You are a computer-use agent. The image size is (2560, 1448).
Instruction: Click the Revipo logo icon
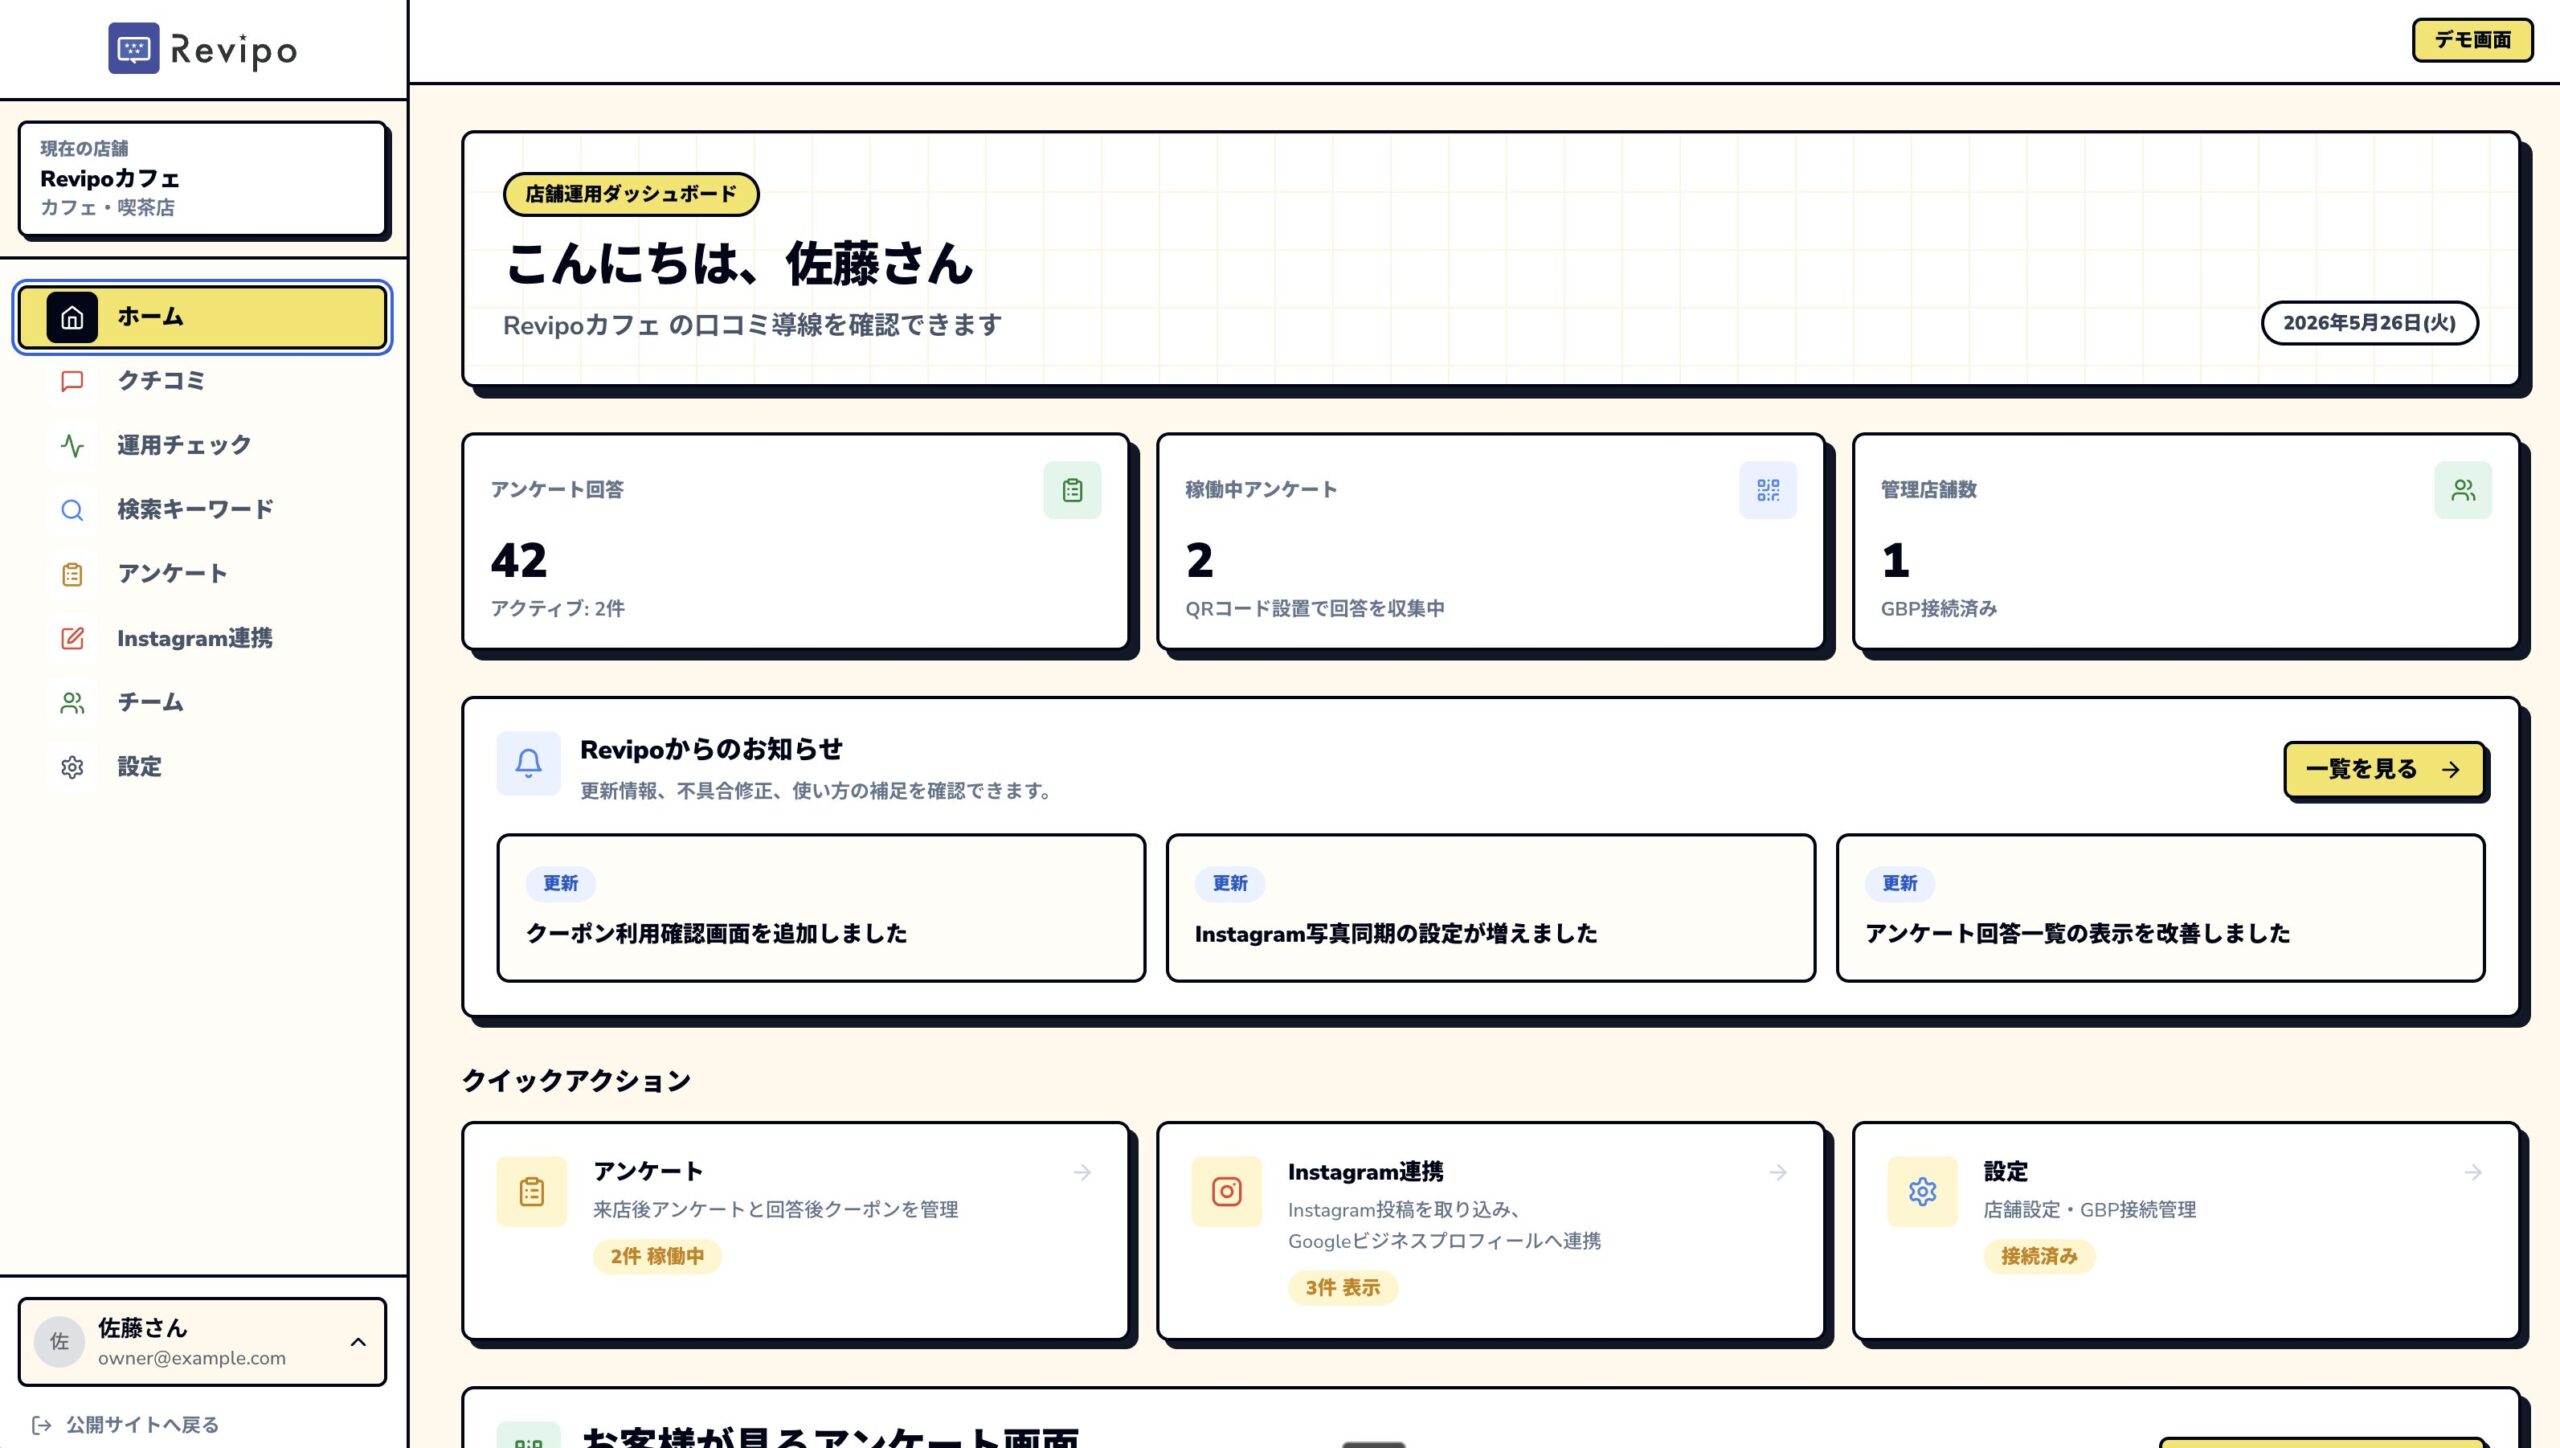click(x=133, y=49)
